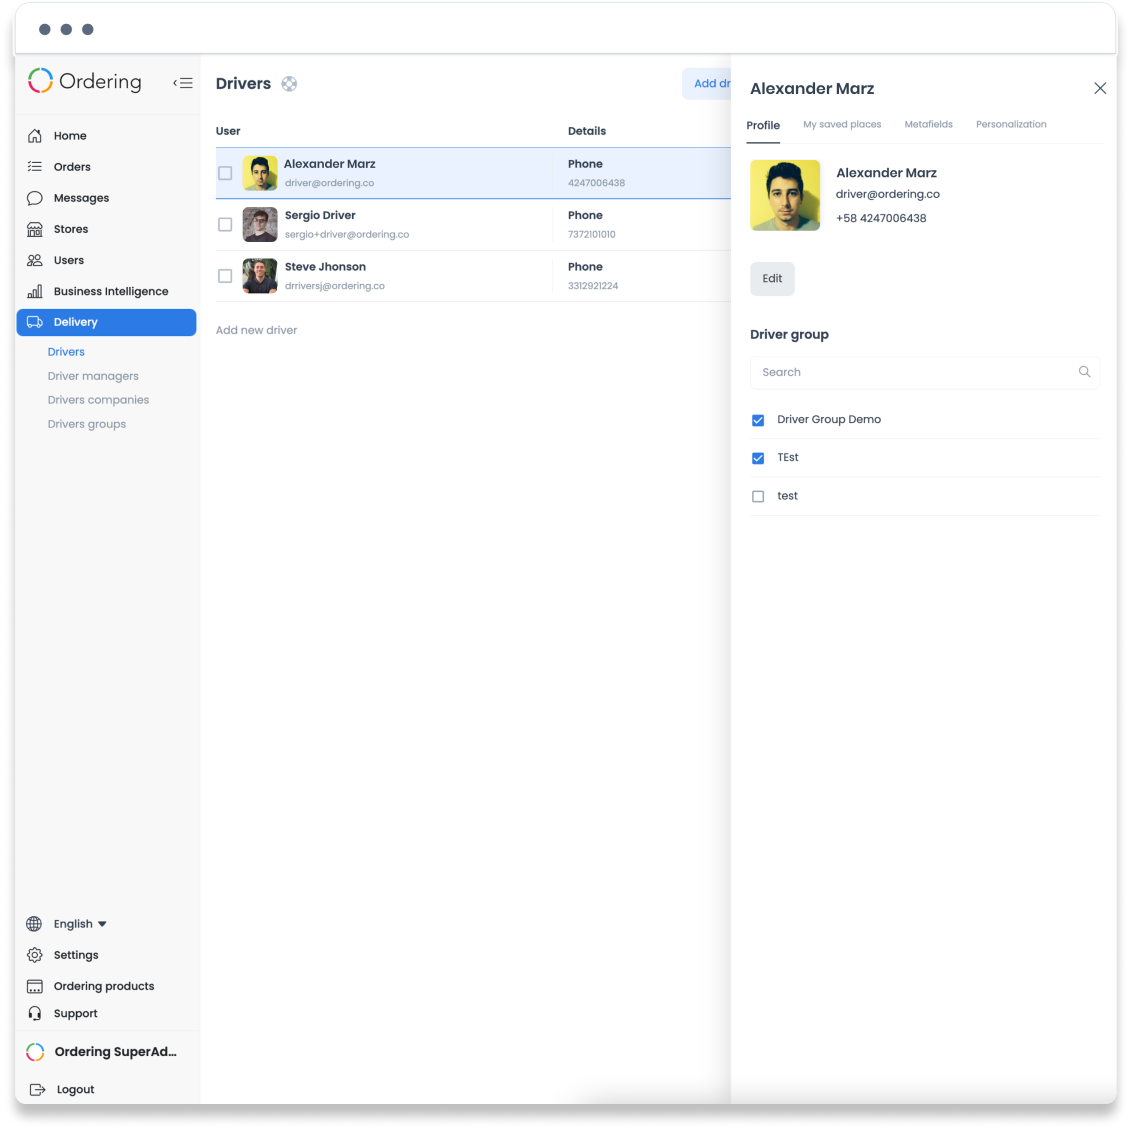Screen dimensions: 1131x1128
Task: Click the Users people icon
Action: pos(35,260)
